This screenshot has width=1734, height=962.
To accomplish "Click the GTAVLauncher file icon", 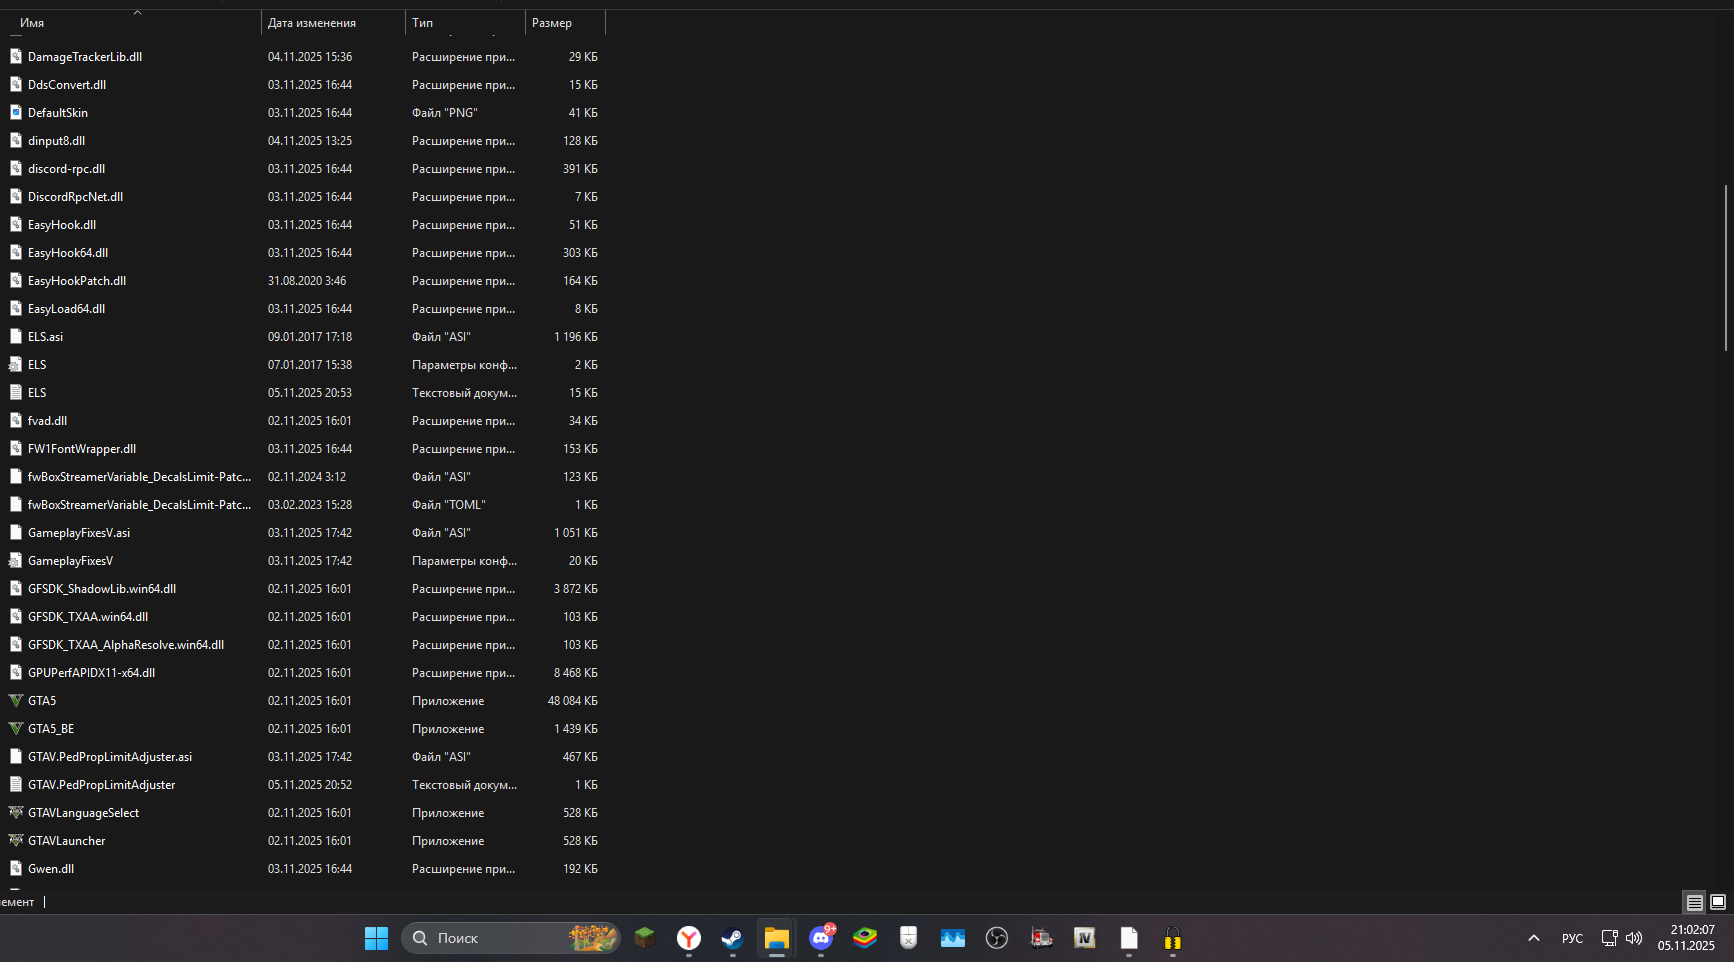I will [16, 841].
